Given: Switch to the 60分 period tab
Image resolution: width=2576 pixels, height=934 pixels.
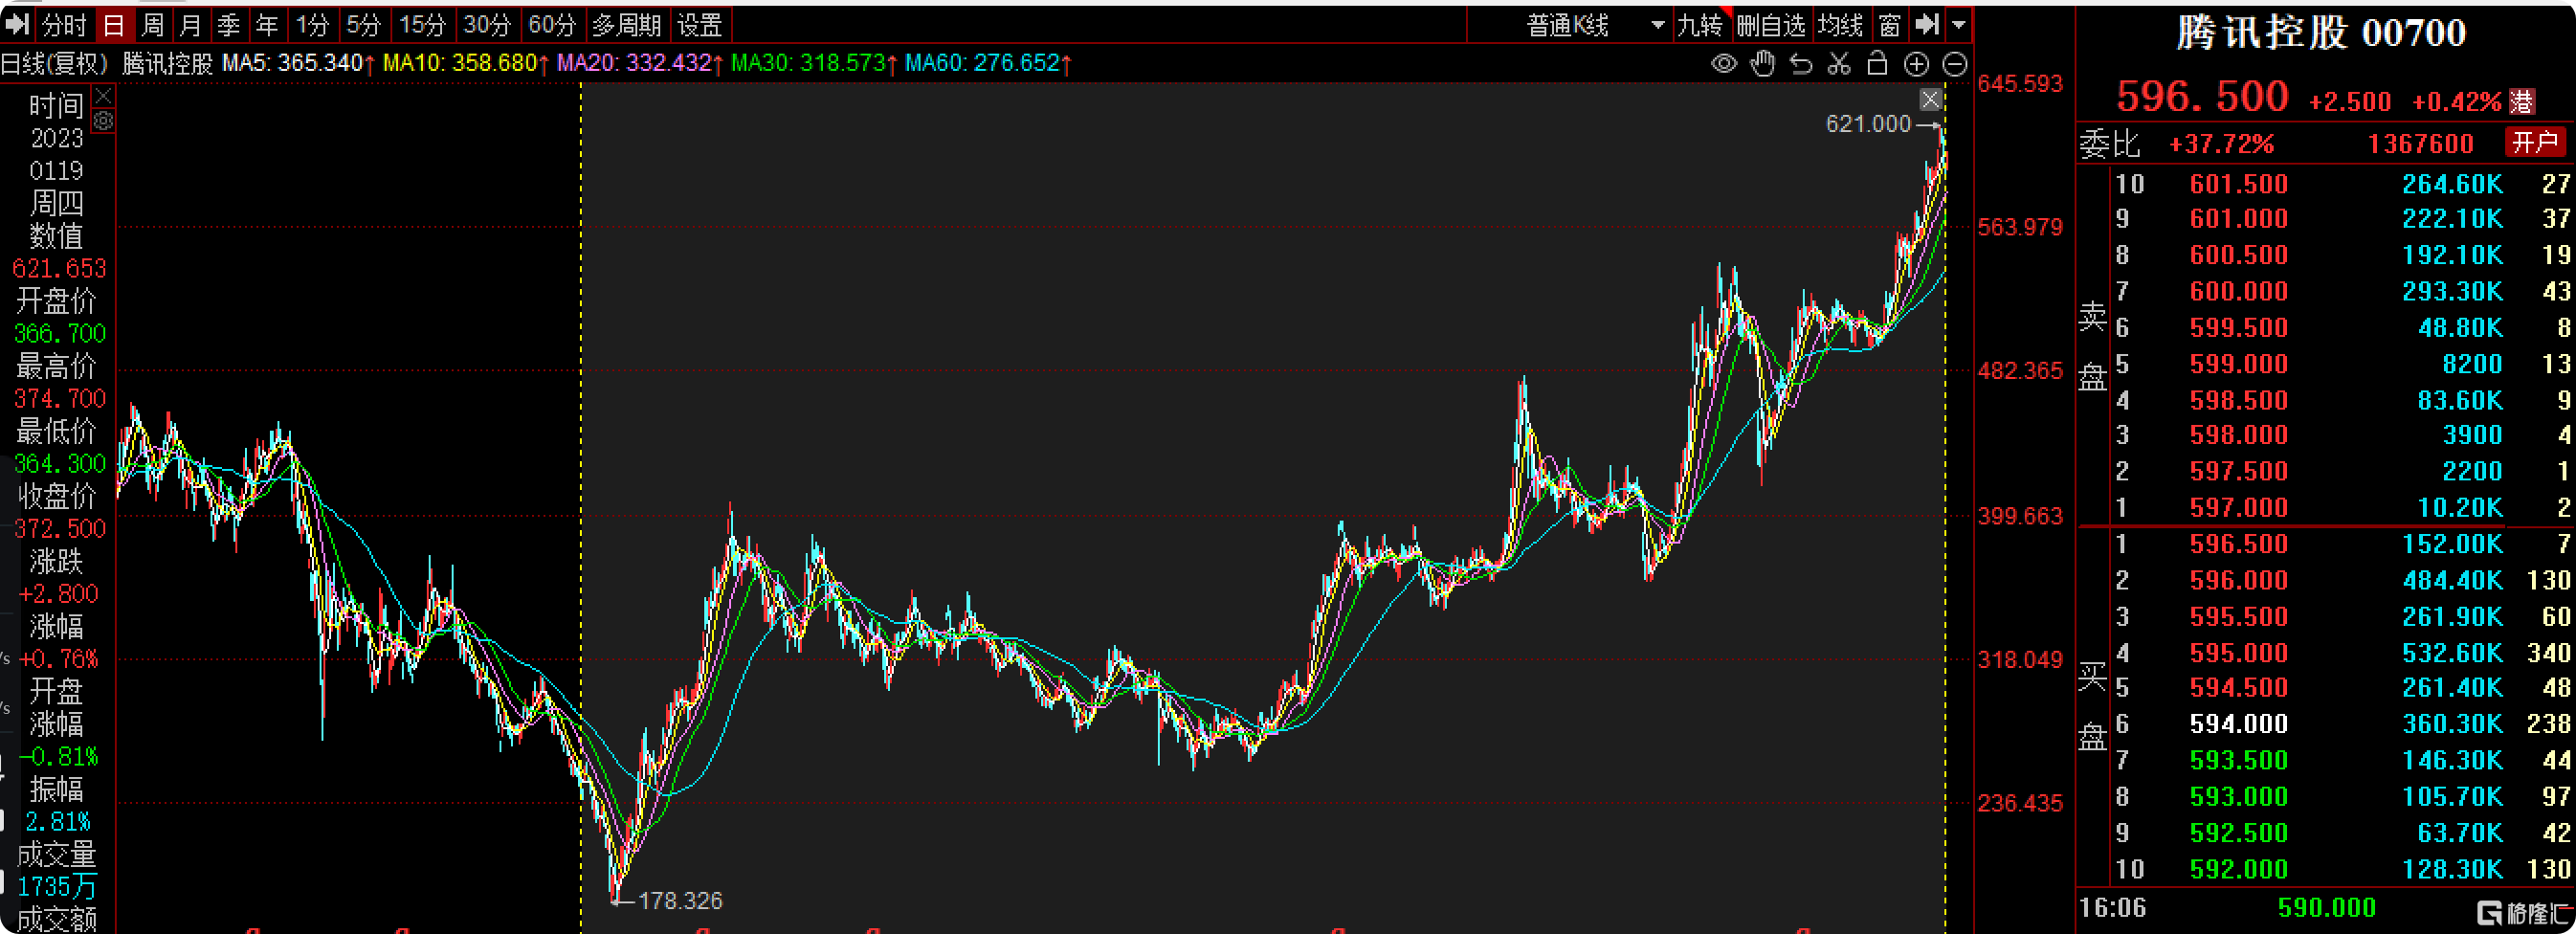Looking at the screenshot, I should (551, 24).
